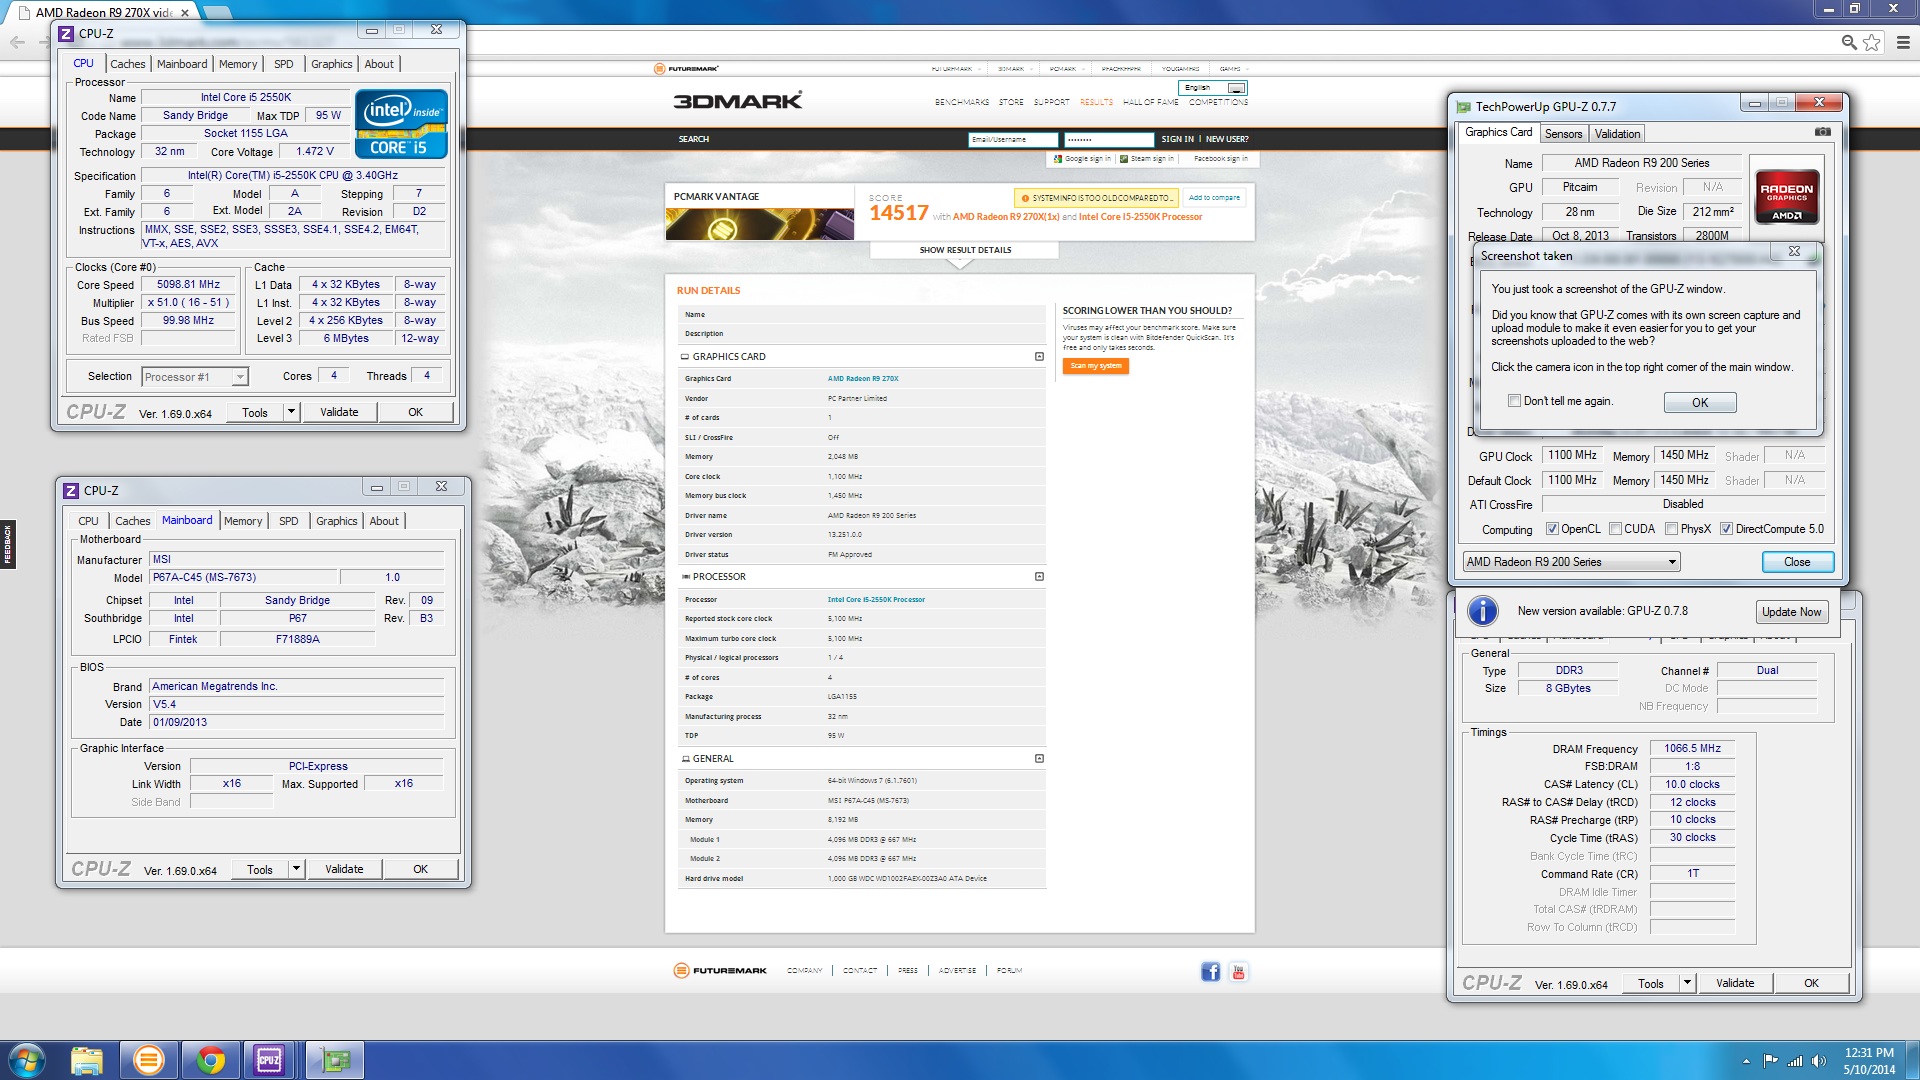Collapse the PROCESSOR section
This screenshot has height=1080, width=1920.
tap(1039, 577)
